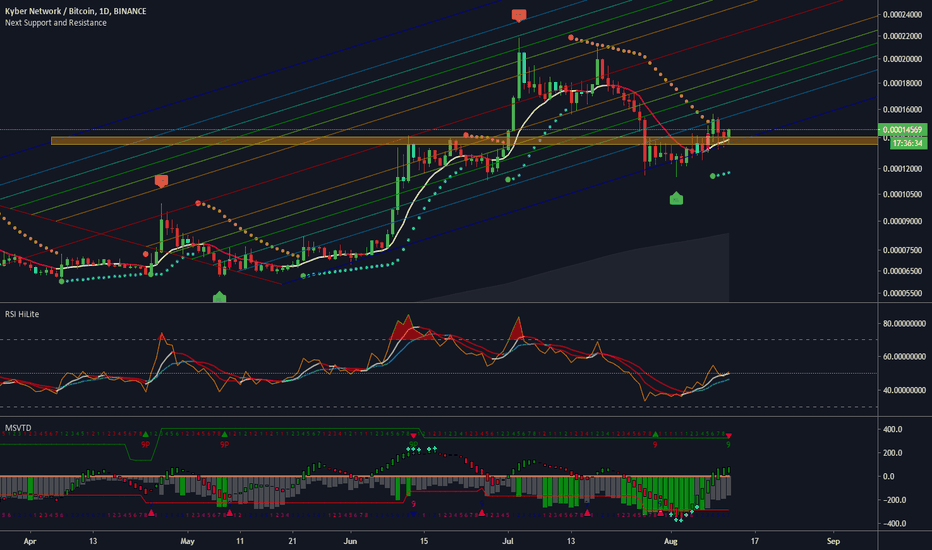
Task: Click the Aug label on the time axis
Action: point(670,541)
